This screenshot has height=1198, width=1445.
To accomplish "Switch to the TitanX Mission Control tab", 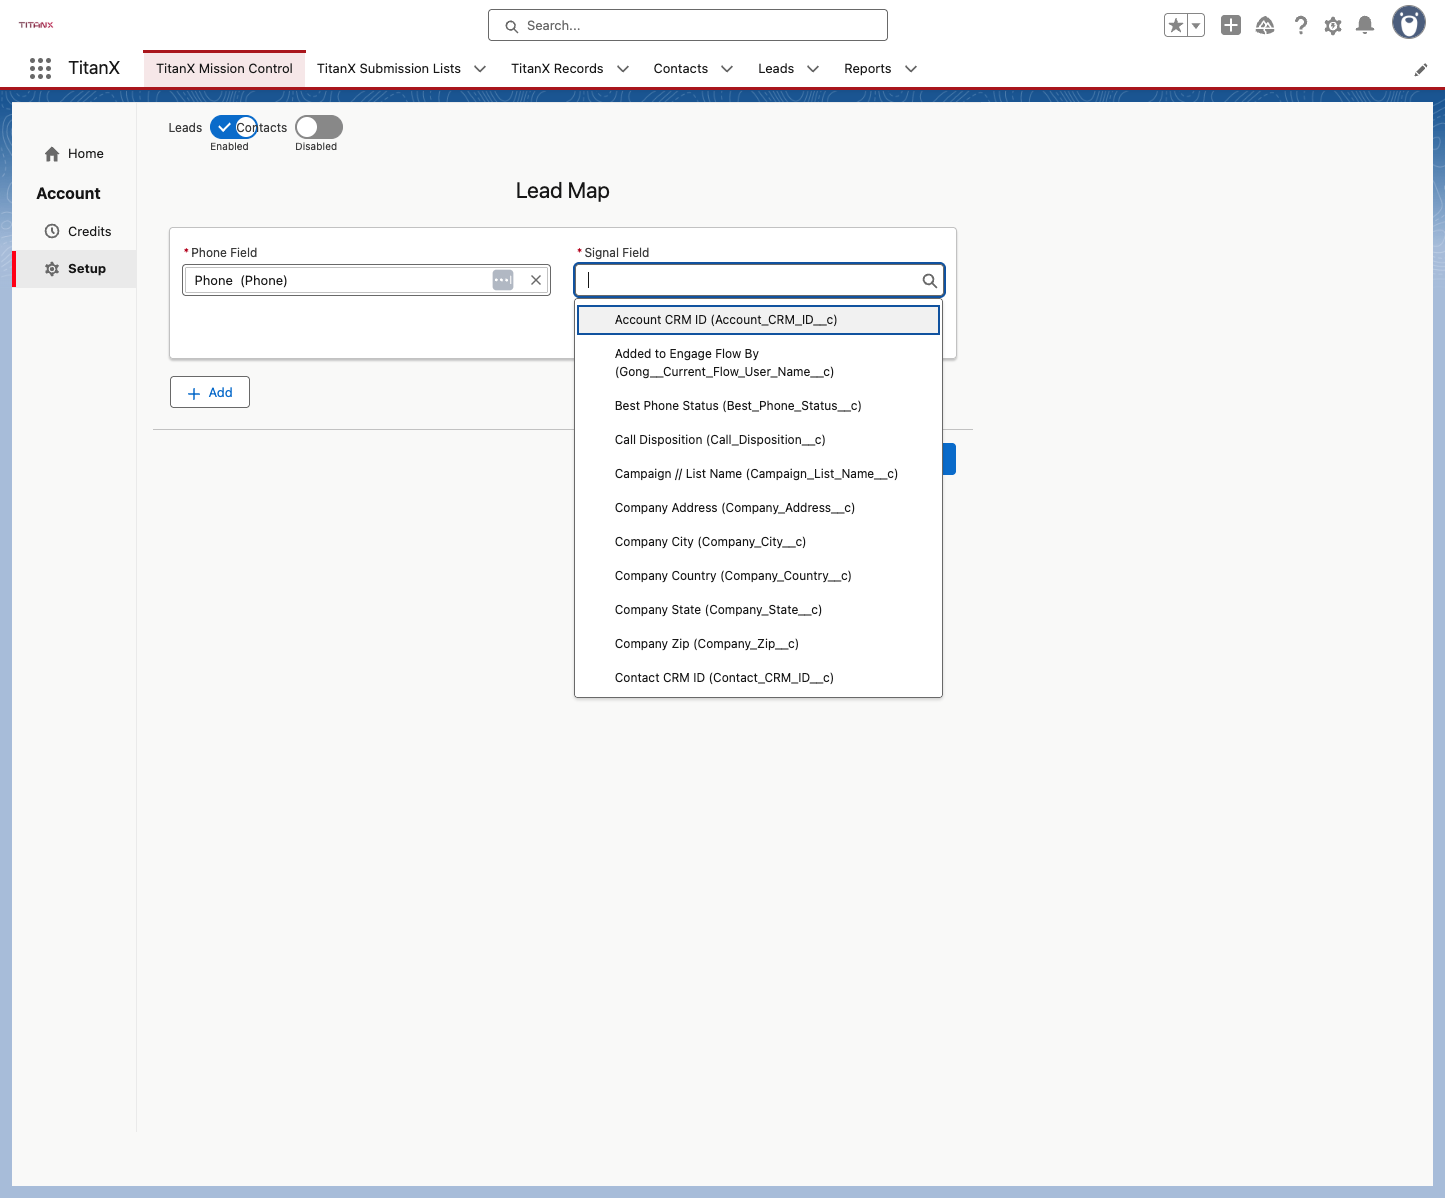I will pyautogui.click(x=224, y=69).
